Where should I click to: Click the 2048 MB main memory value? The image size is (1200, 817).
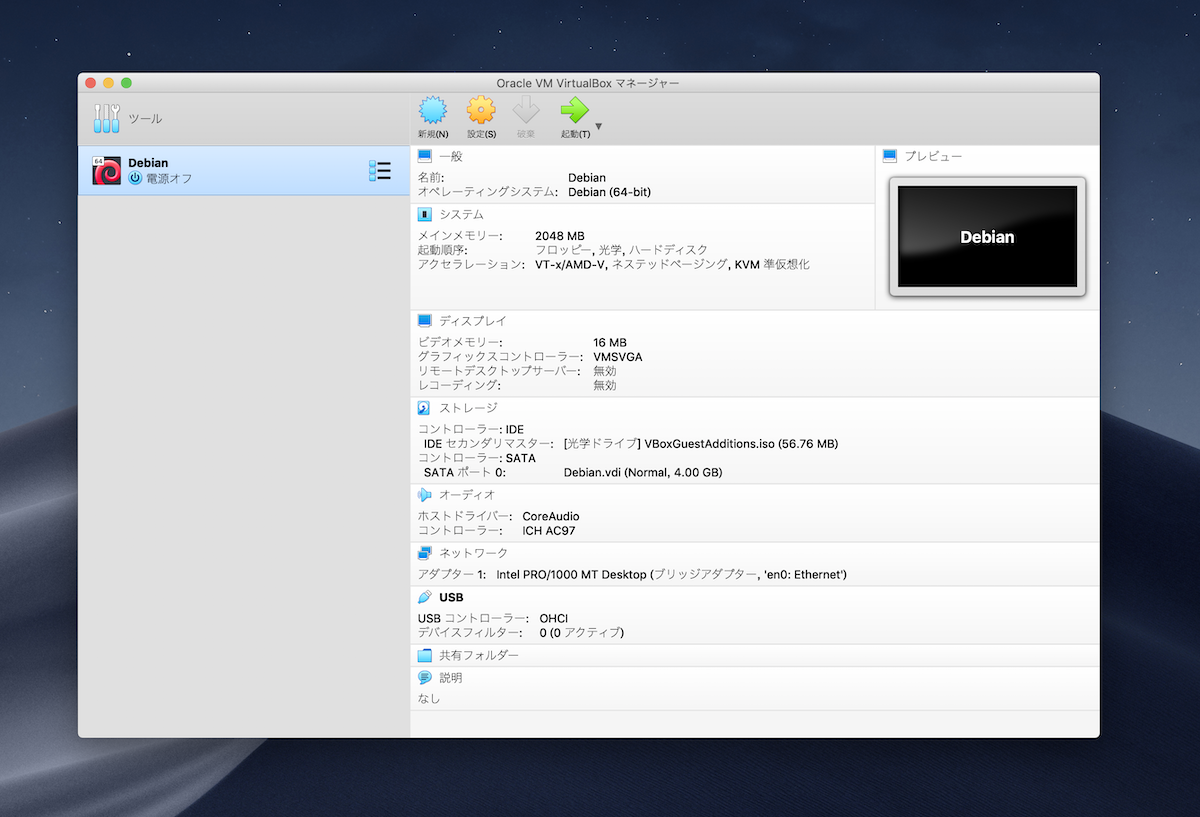[559, 236]
